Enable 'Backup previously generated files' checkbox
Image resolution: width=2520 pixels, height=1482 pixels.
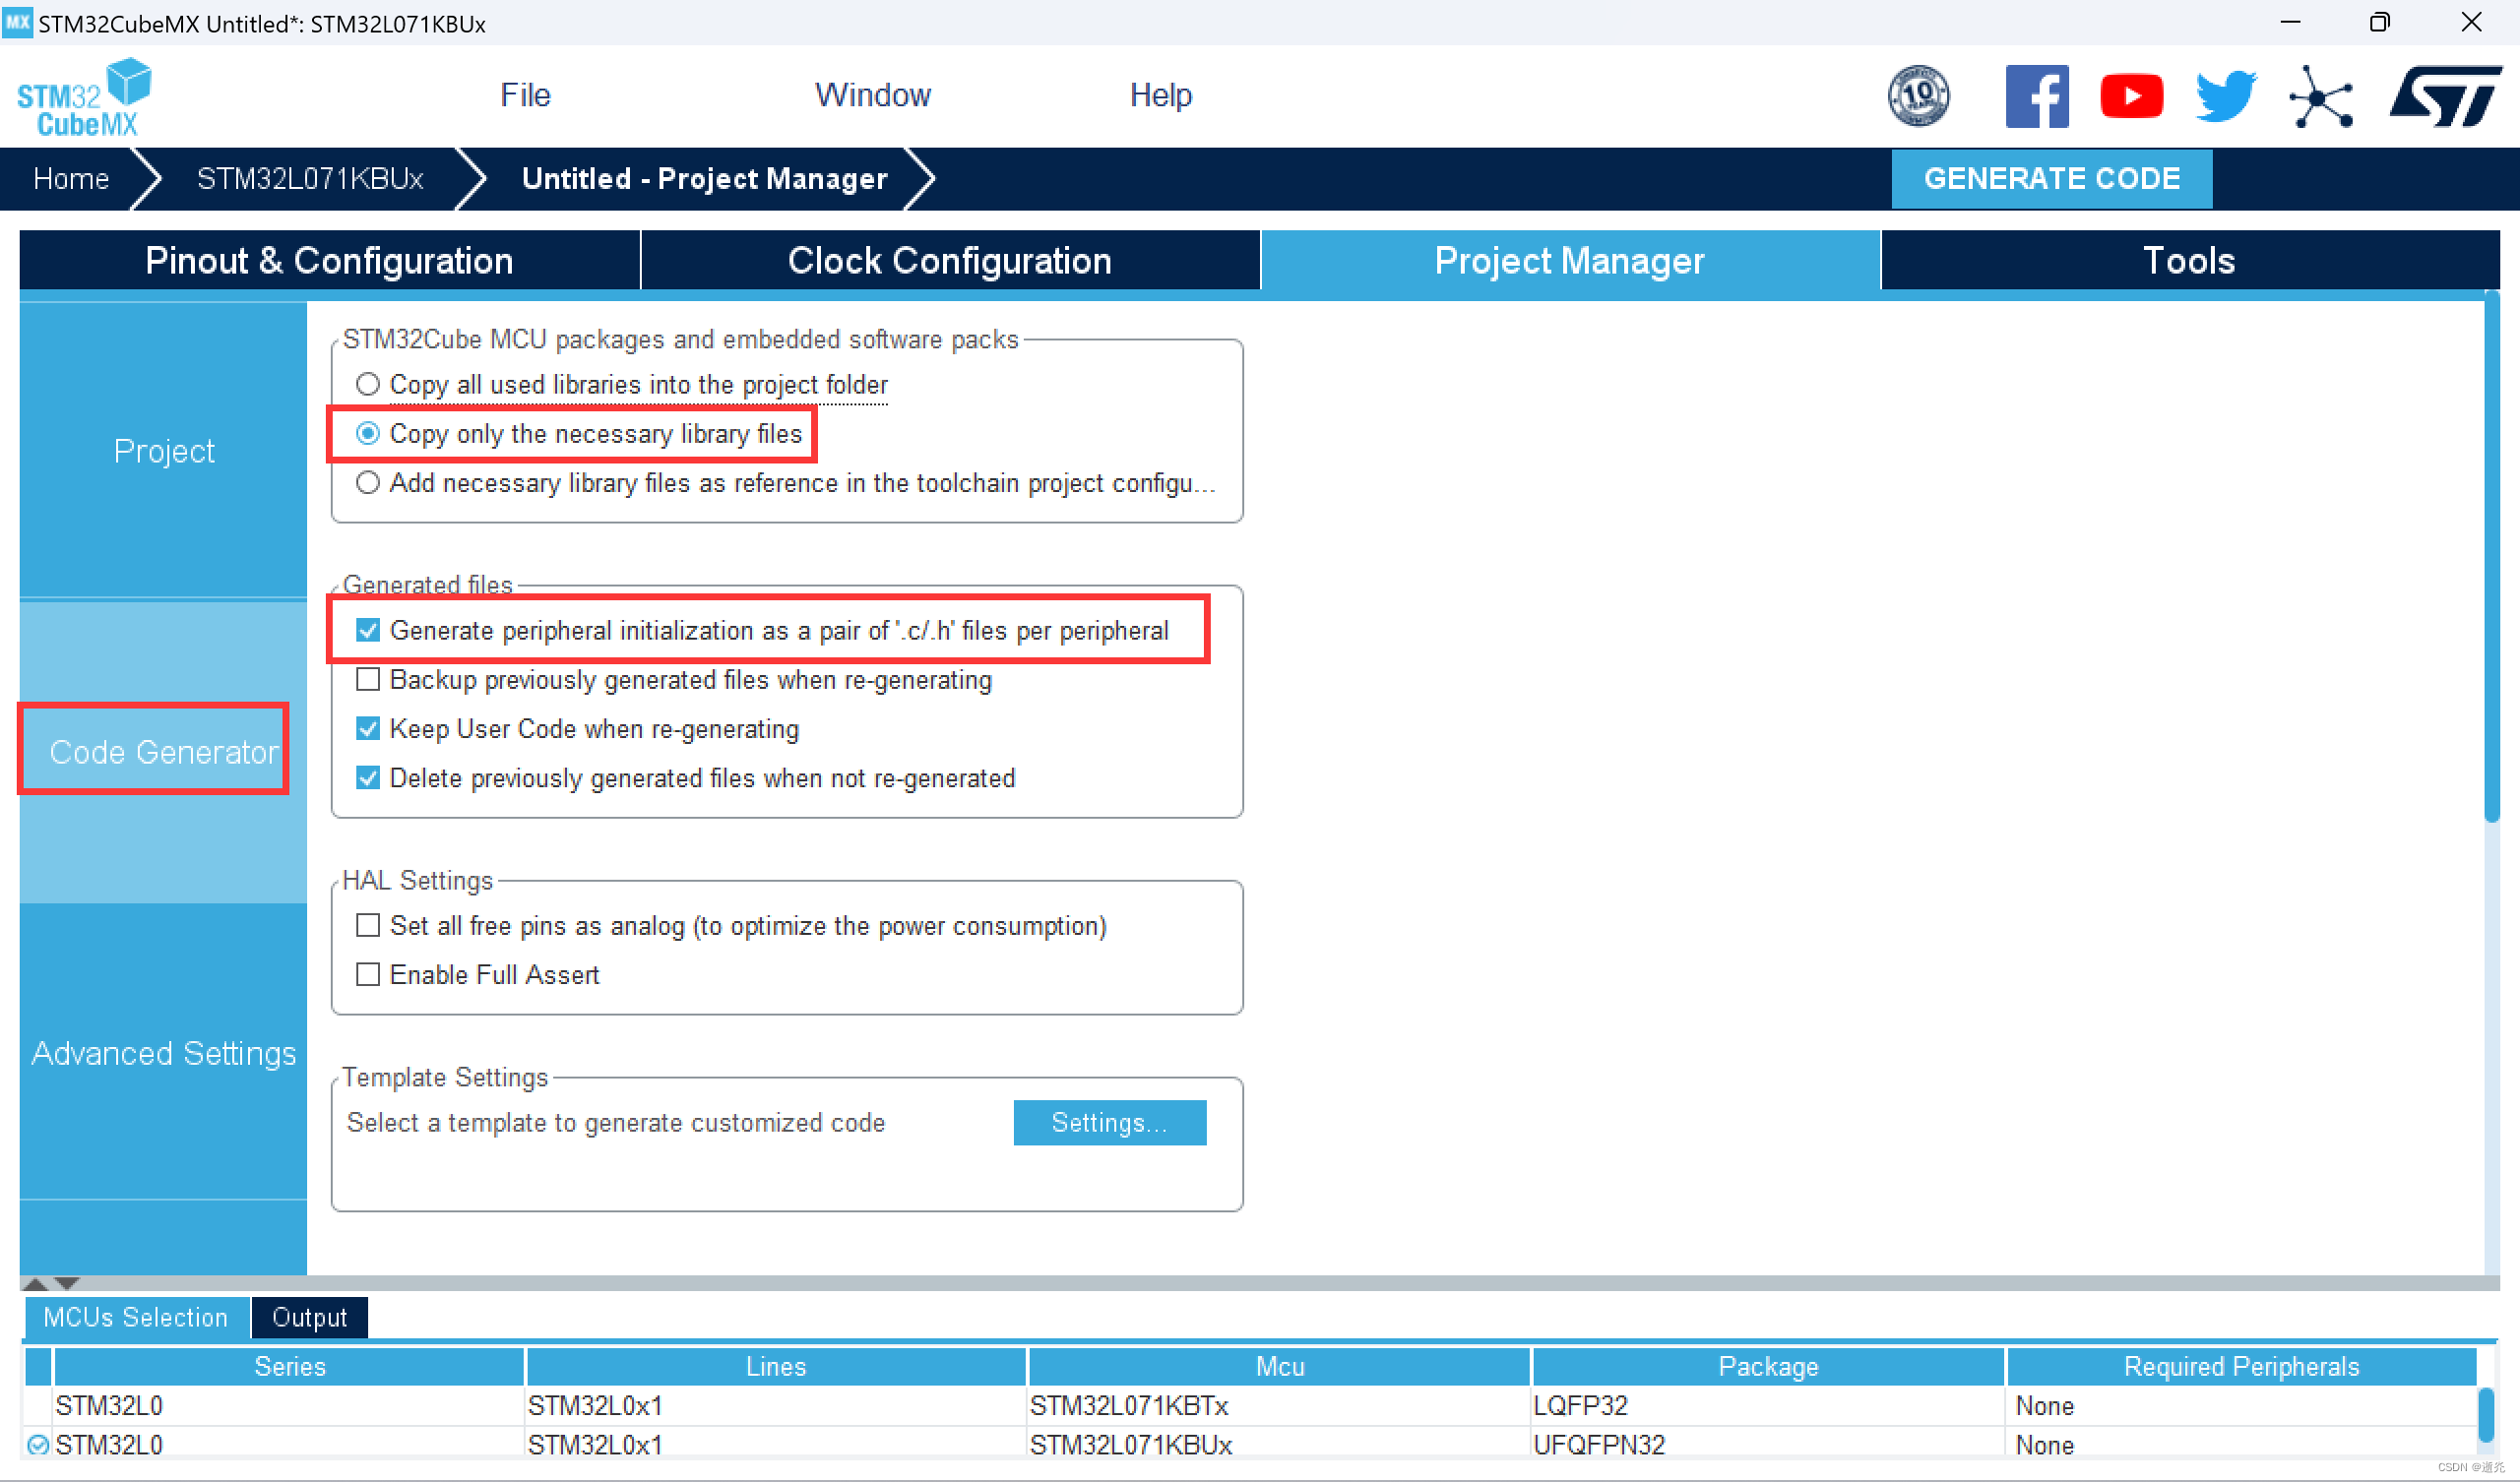click(368, 679)
